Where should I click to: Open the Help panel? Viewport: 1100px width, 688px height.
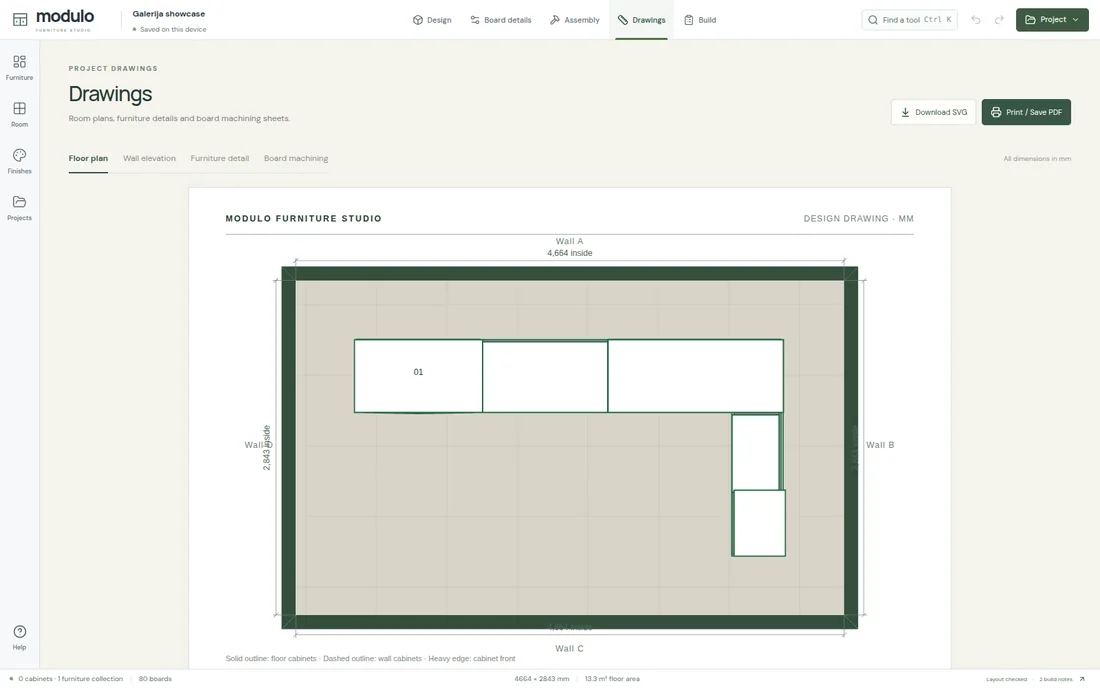[20, 638]
